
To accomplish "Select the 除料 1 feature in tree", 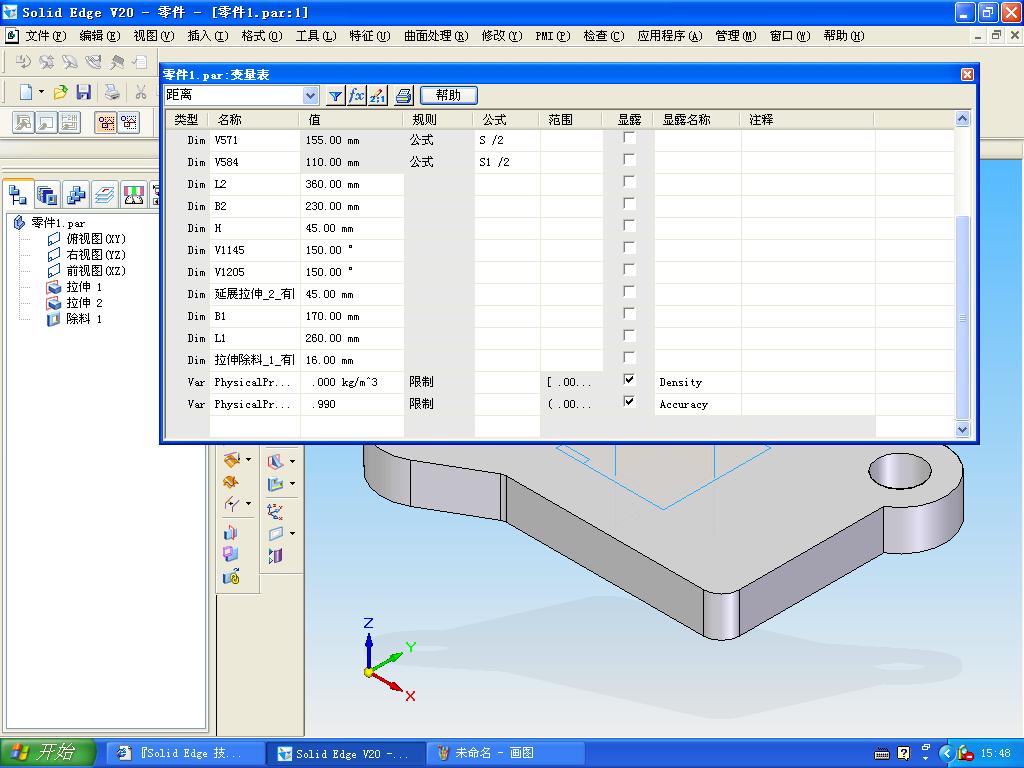I will click(84, 319).
